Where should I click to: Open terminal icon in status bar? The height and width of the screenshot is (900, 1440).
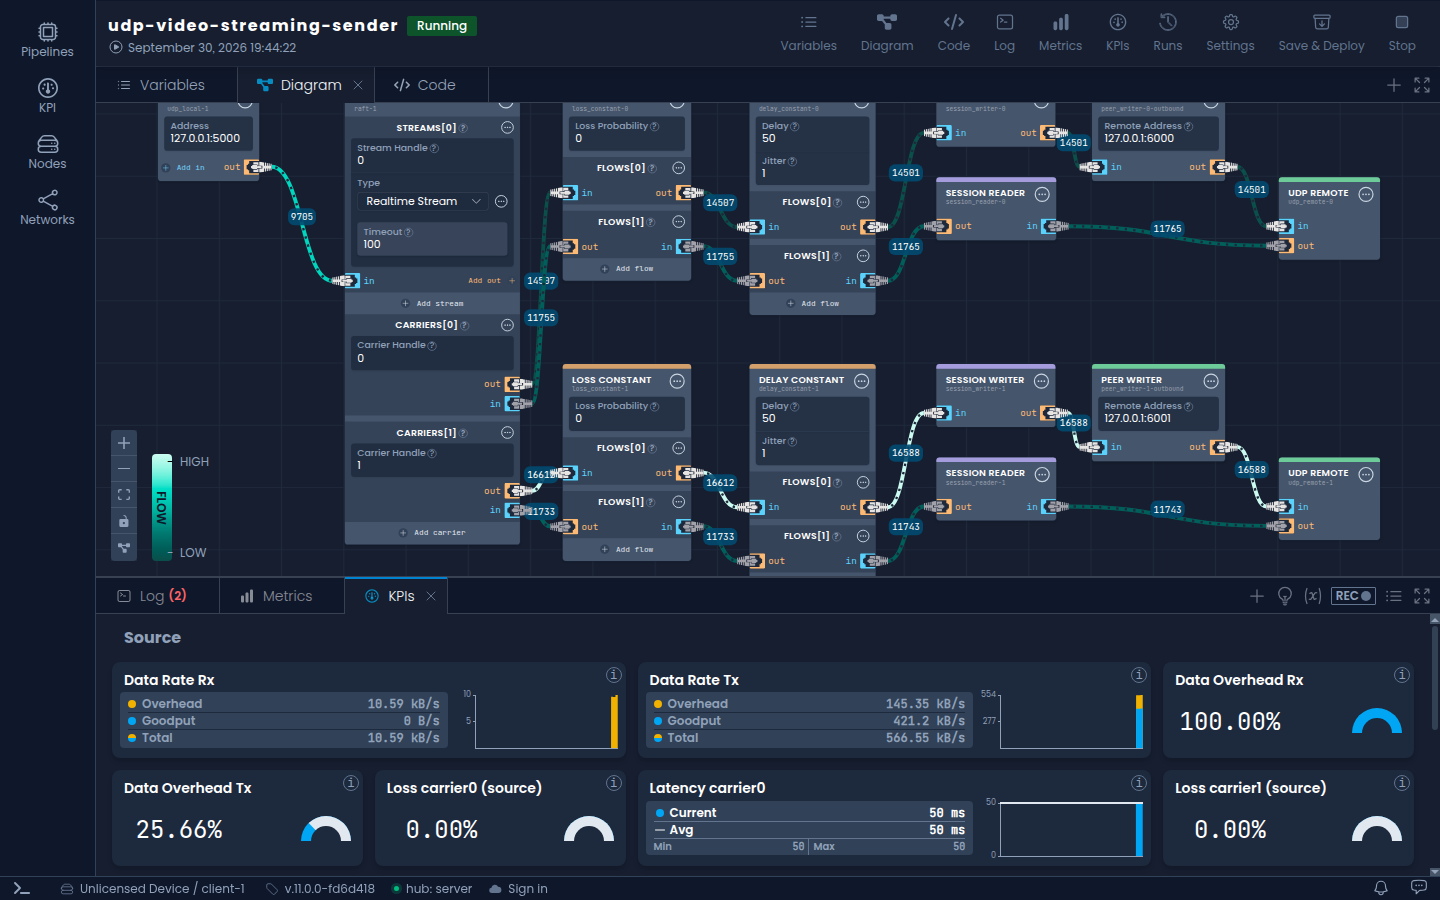click(x=22, y=888)
